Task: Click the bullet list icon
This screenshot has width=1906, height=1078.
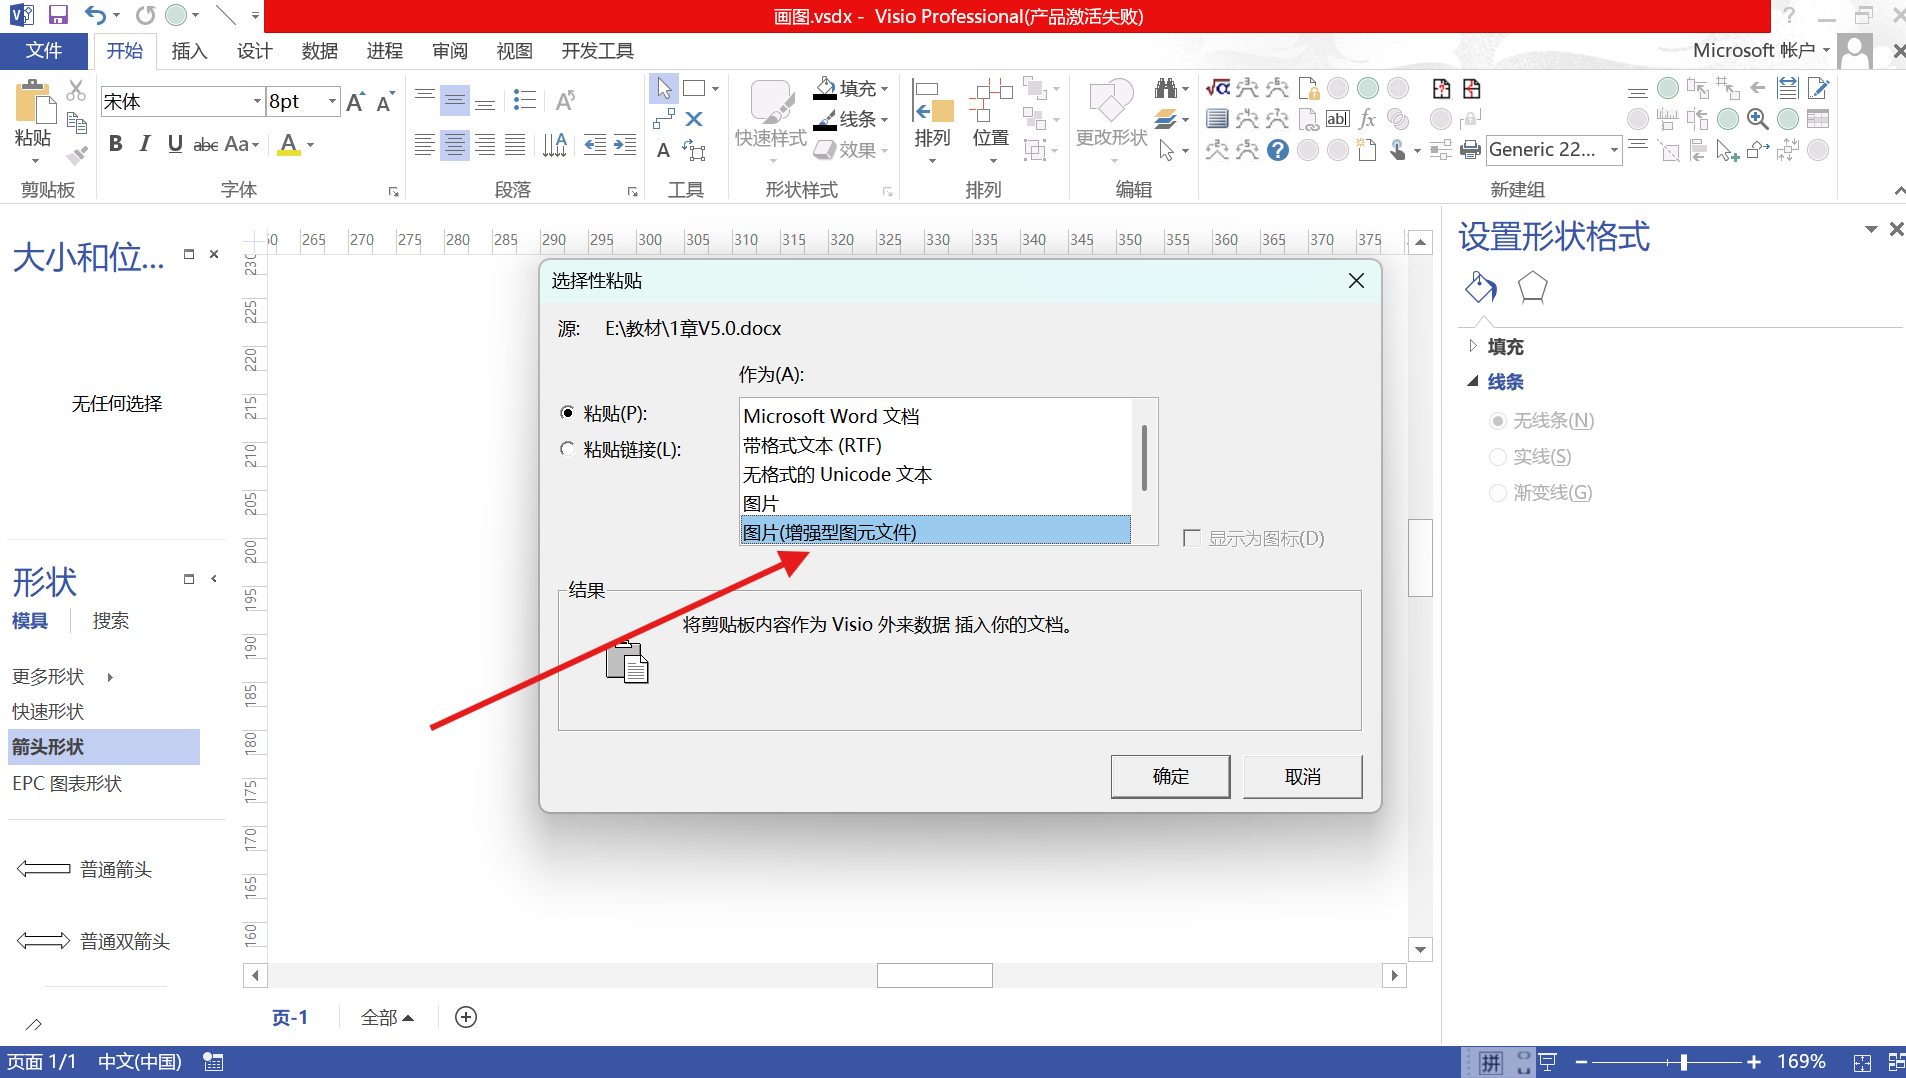Action: (x=524, y=99)
